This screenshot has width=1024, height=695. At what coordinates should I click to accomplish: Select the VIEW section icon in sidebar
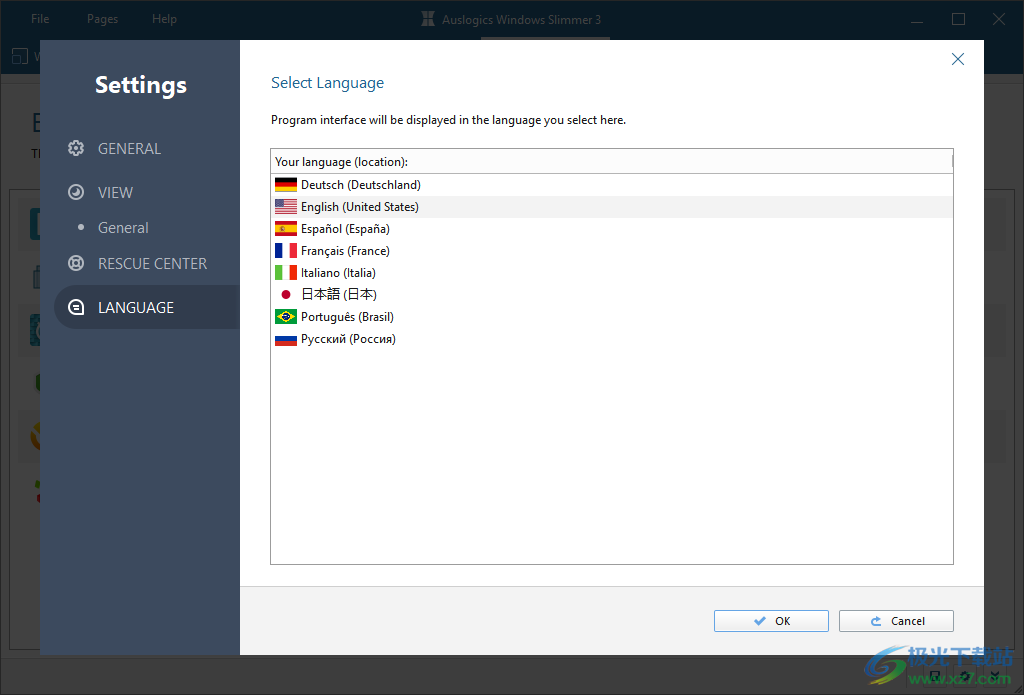tap(75, 192)
